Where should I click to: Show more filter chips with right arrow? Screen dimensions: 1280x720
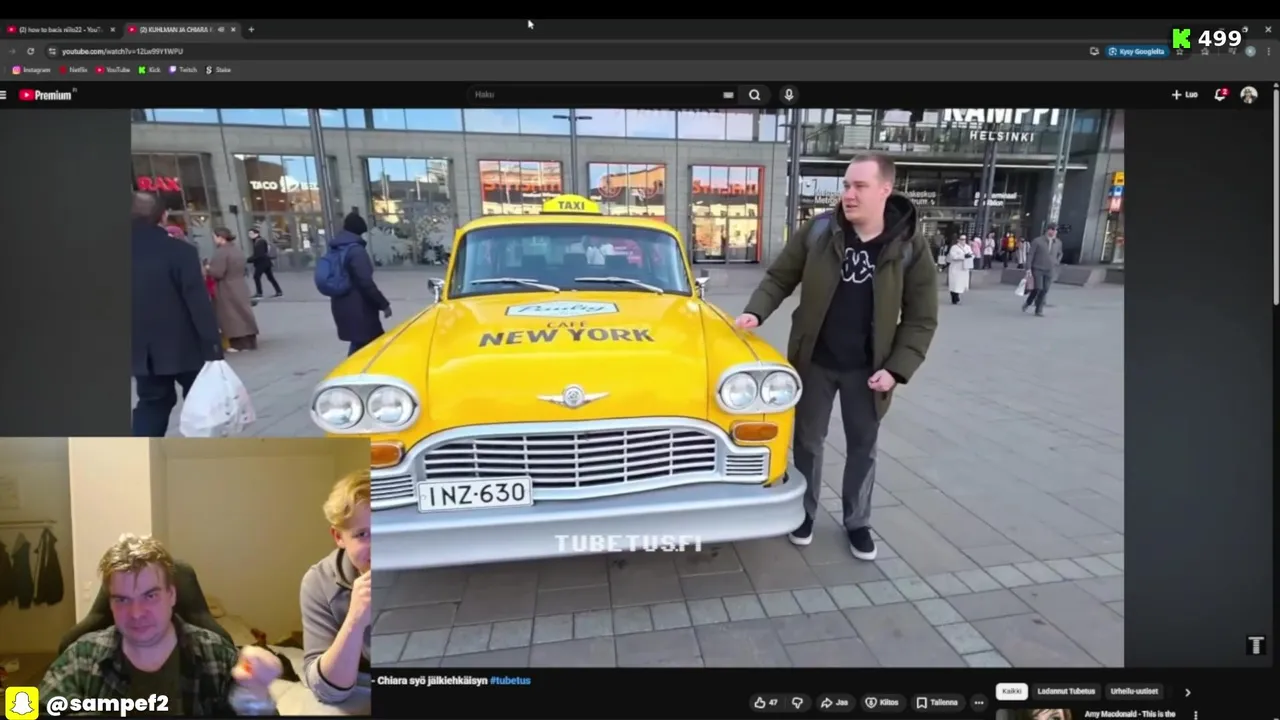pyautogui.click(x=1187, y=692)
